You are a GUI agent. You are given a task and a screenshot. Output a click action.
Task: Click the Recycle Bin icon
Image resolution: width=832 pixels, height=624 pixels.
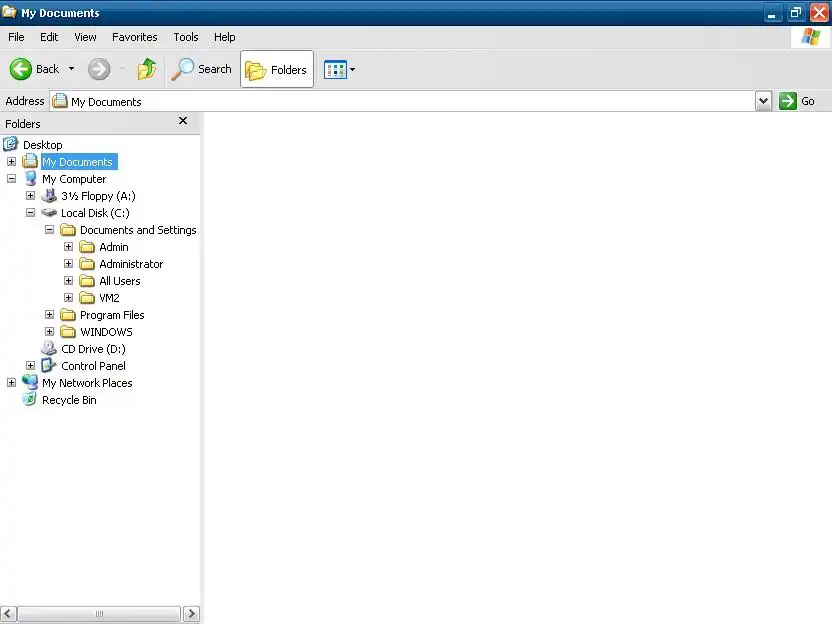pos(30,399)
